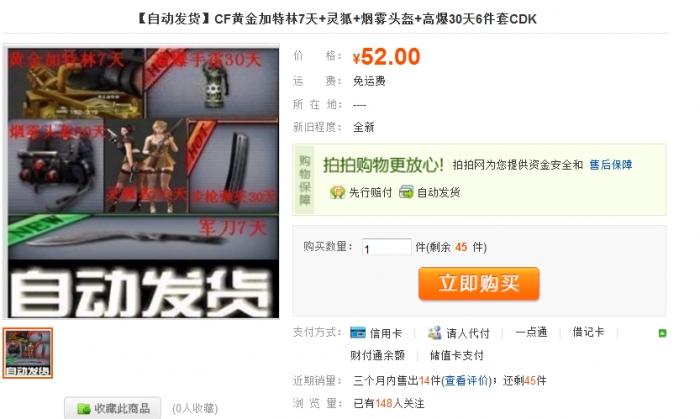
Task: Add the item to favorites with 收藏此商品
Action: 112,408
